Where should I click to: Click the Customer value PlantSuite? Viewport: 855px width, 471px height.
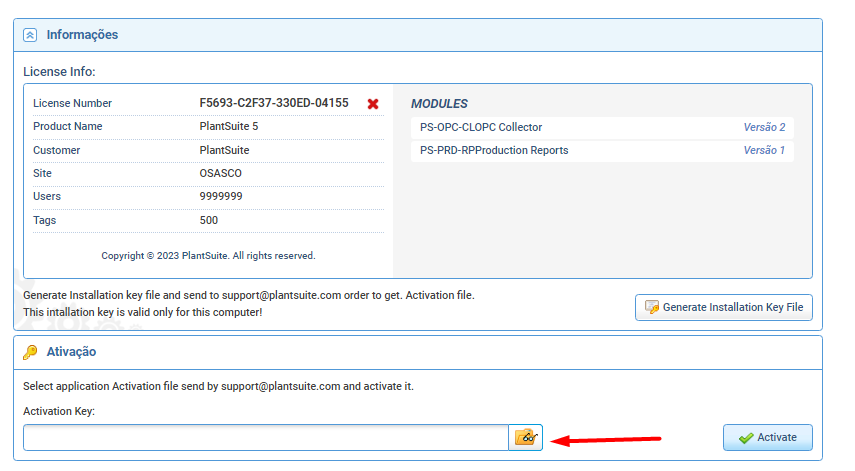224,150
